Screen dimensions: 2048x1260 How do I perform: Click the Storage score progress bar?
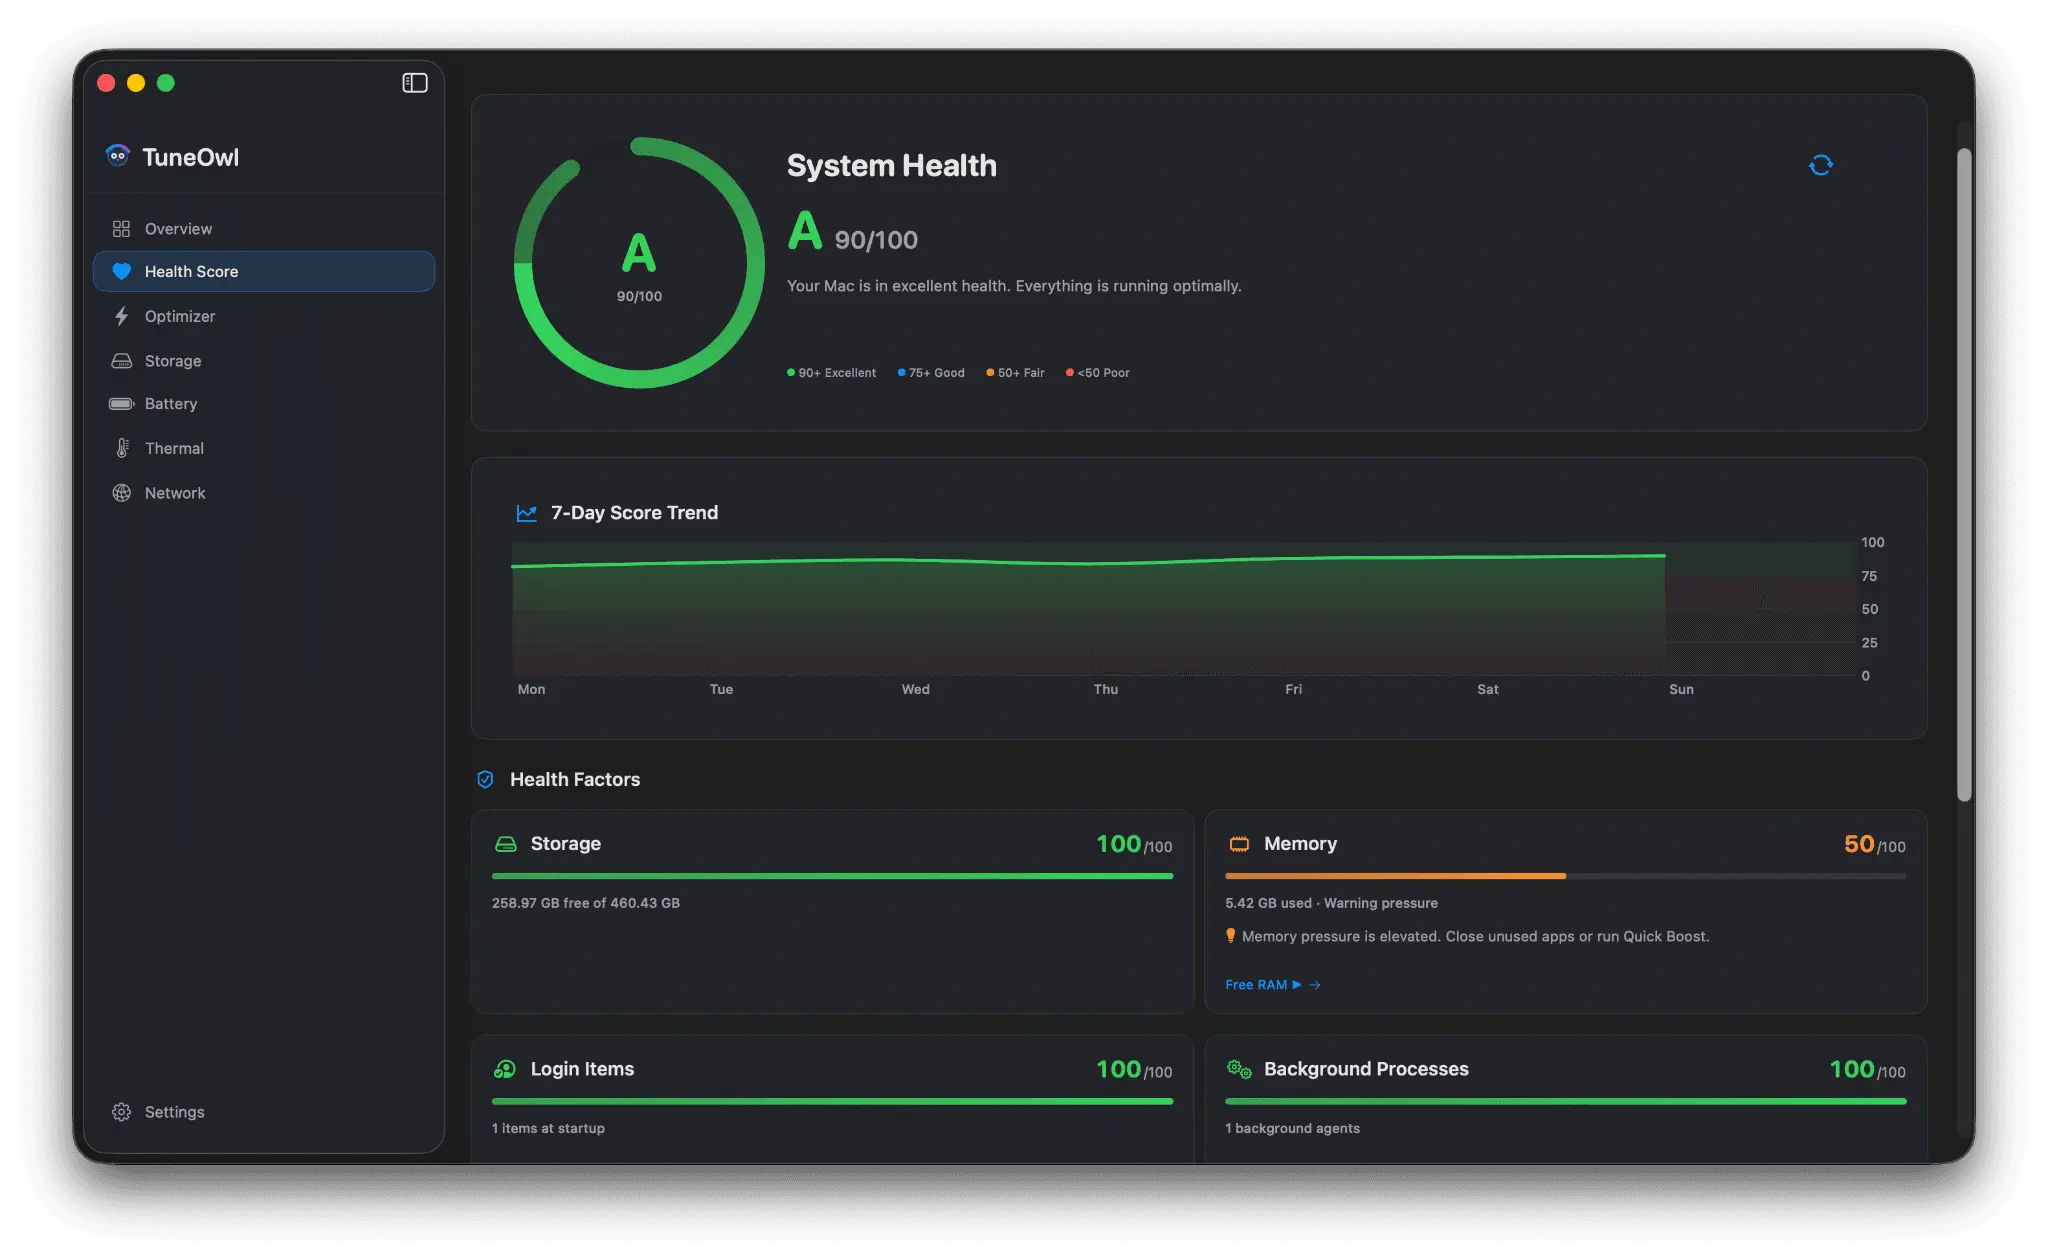832,876
